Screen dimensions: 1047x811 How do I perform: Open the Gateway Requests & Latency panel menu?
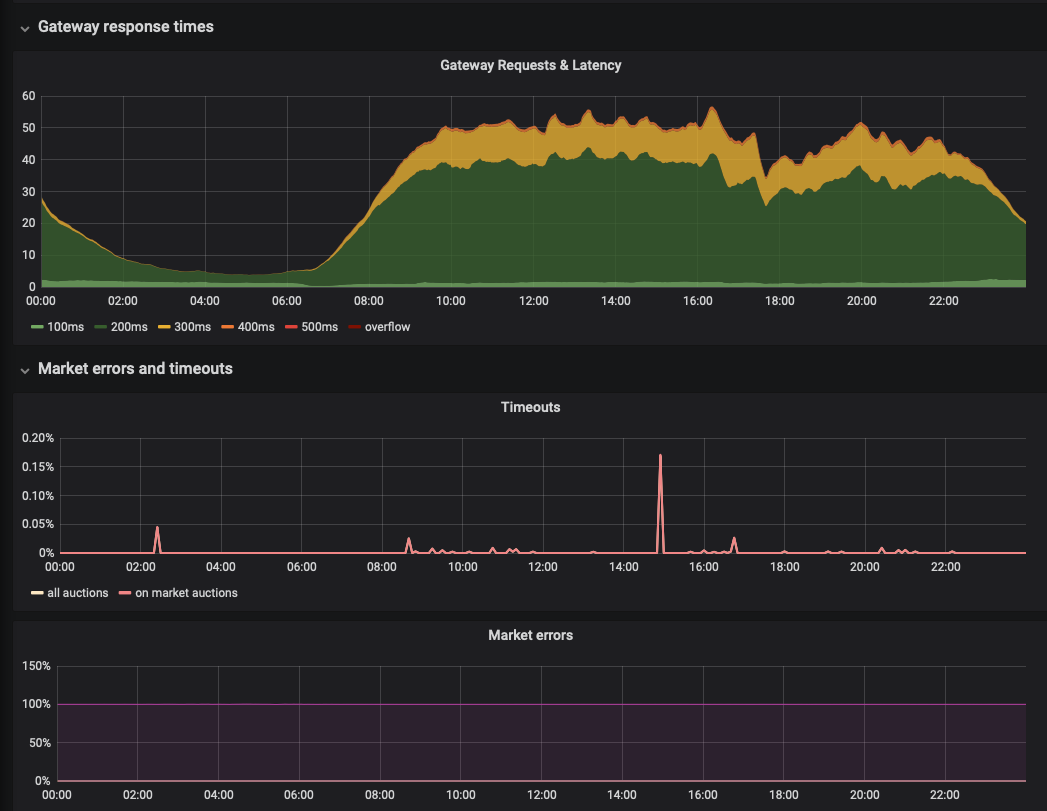pos(530,65)
